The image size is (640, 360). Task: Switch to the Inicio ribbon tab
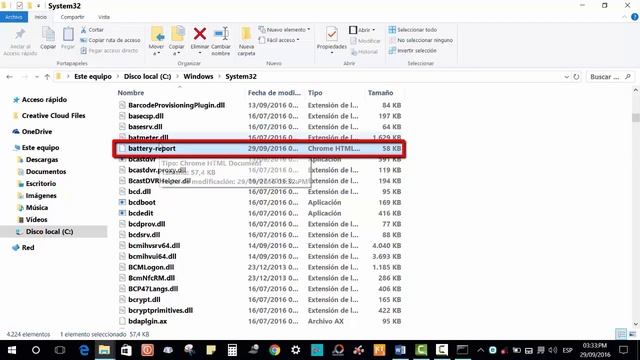40,17
